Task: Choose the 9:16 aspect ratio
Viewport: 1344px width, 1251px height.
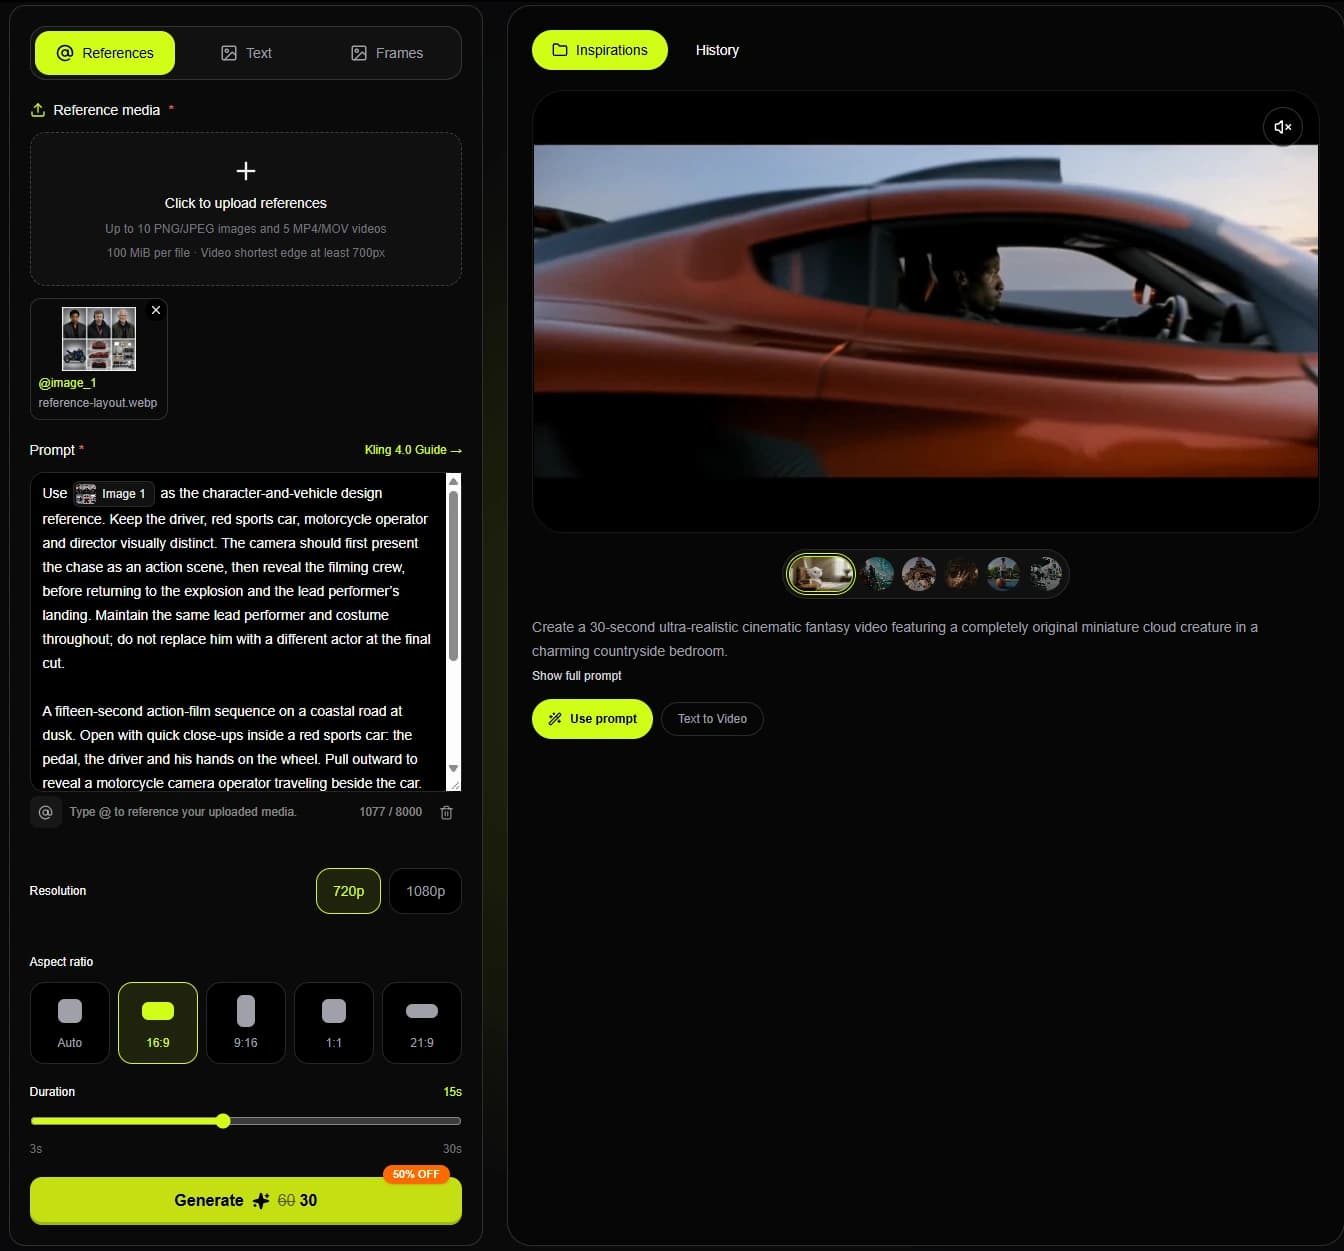Action: pos(246,1022)
